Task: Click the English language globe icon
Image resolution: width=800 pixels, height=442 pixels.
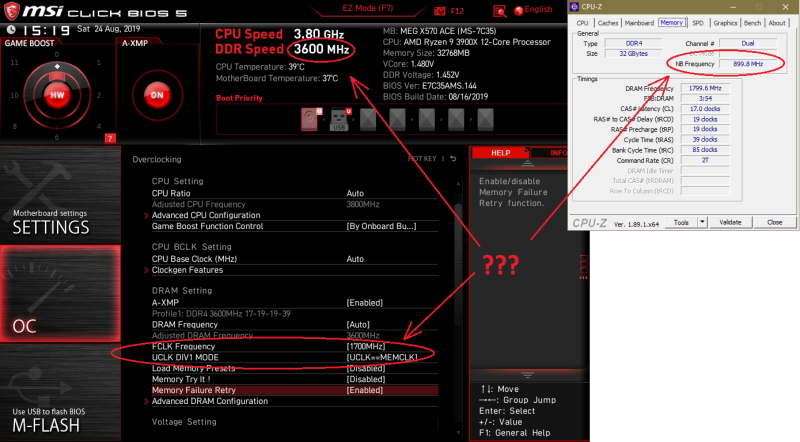Action: pos(518,10)
